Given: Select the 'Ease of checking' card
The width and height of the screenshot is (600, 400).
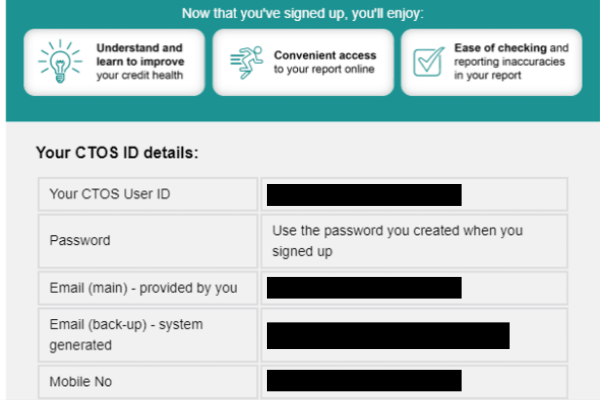Looking at the screenshot, I should [491, 62].
